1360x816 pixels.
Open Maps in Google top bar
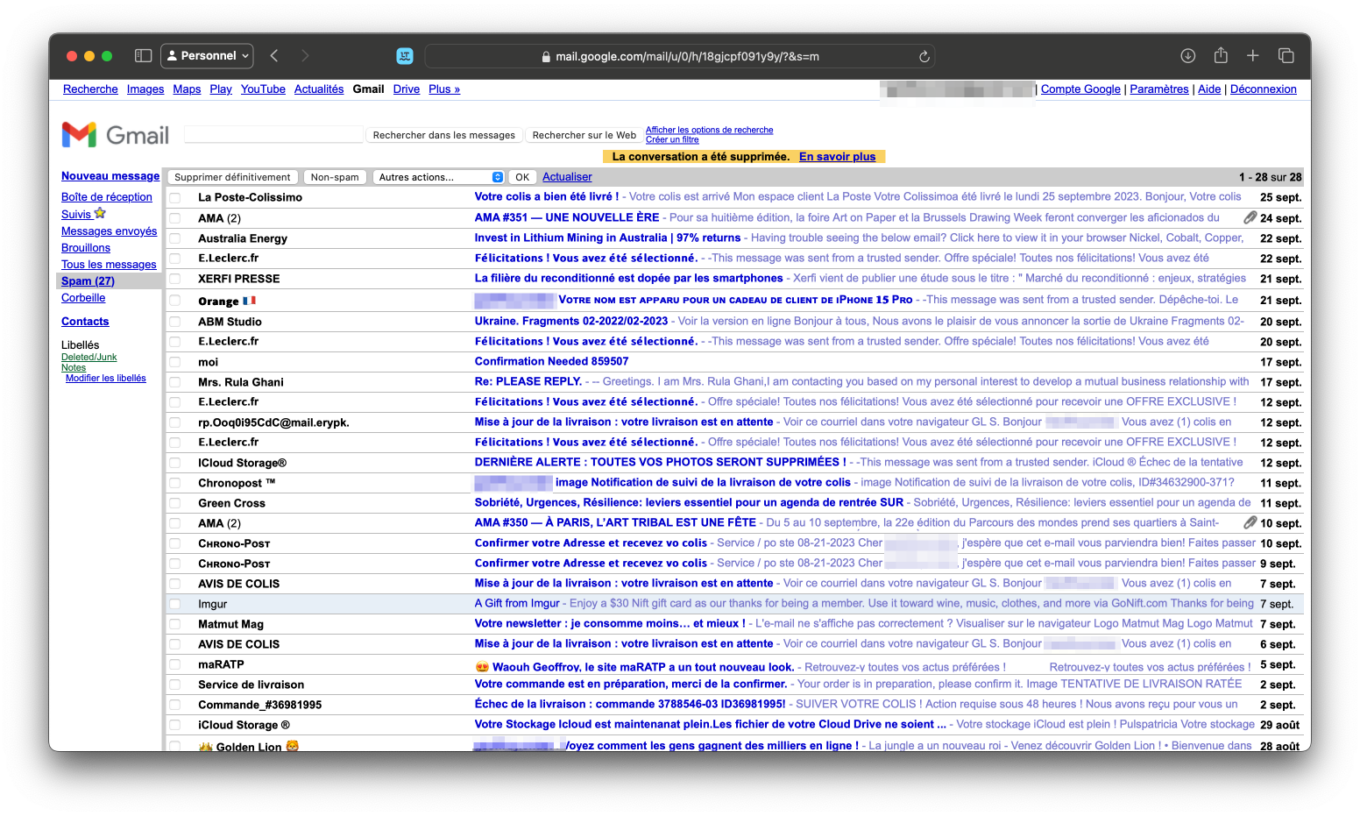click(187, 89)
